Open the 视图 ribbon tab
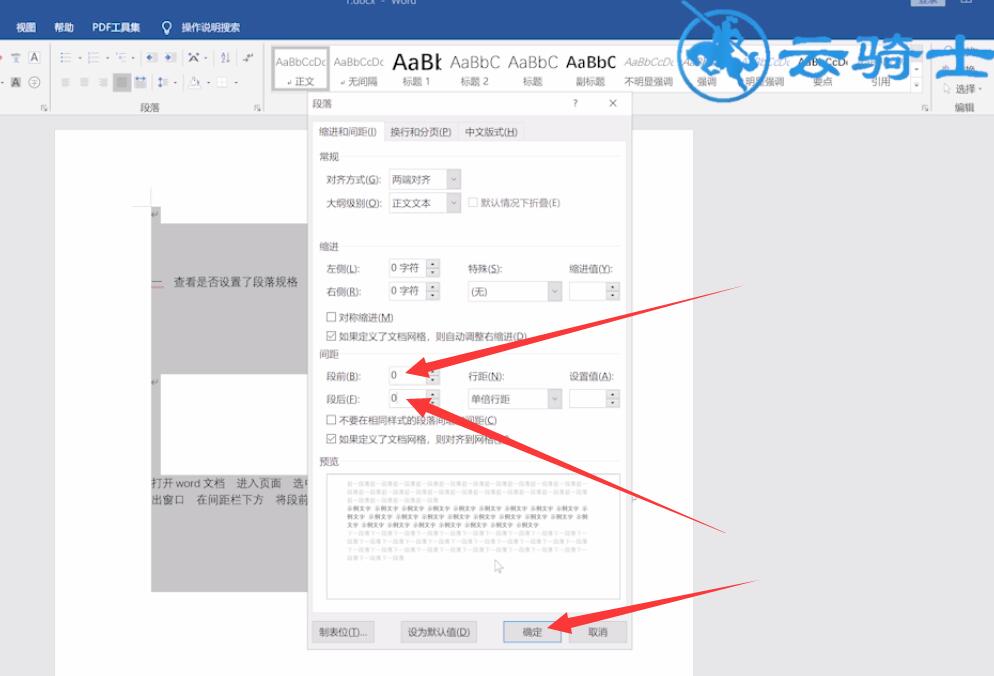Image resolution: width=994 pixels, height=676 pixels. (26, 27)
